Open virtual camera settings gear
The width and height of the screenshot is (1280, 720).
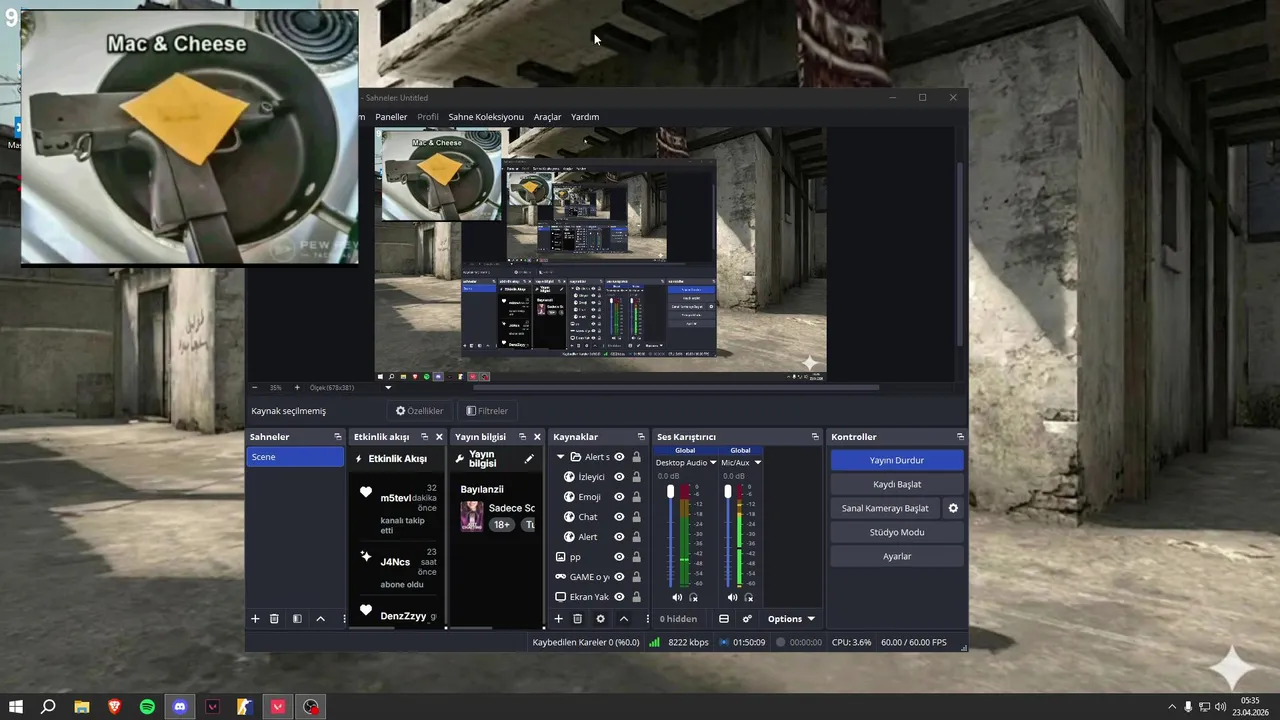953,508
